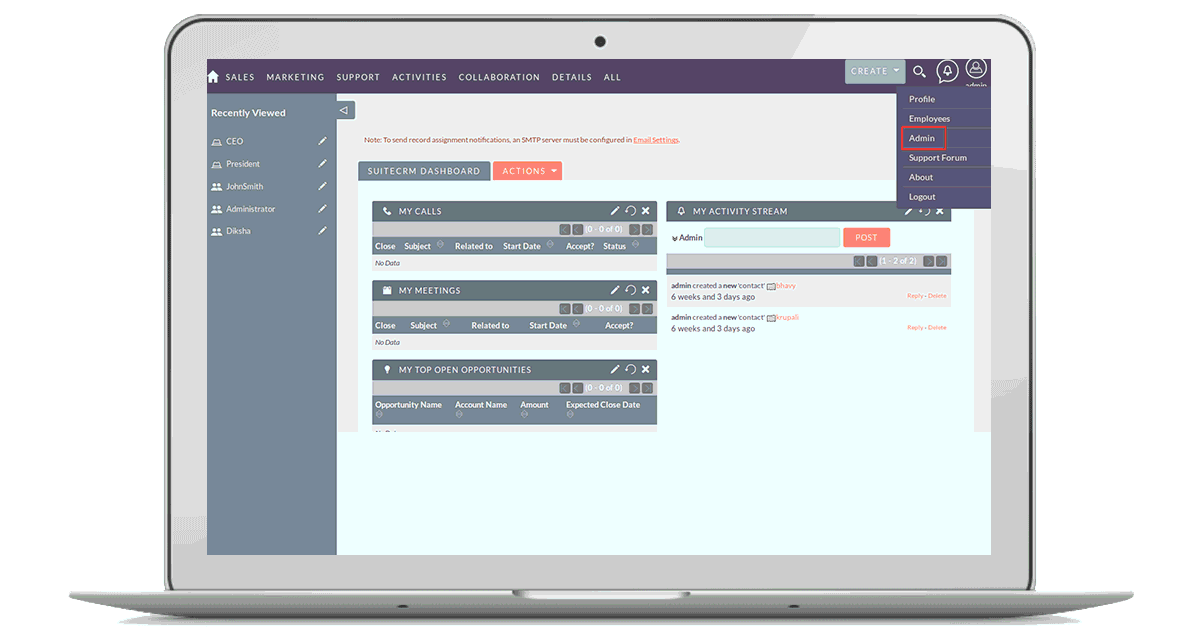Image resolution: width=1200 pixels, height=630 pixels.
Task: Select Logout from the user menu
Action: (x=922, y=197)
